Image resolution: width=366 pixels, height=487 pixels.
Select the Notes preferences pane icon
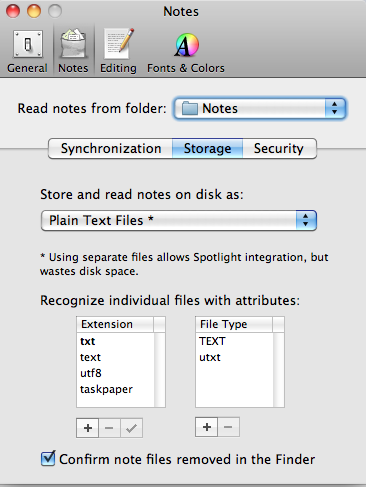tap(73, 51)
